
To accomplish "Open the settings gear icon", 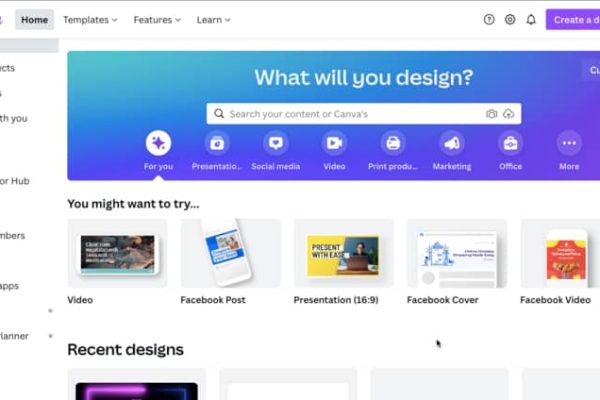I will tap(510, 20).
